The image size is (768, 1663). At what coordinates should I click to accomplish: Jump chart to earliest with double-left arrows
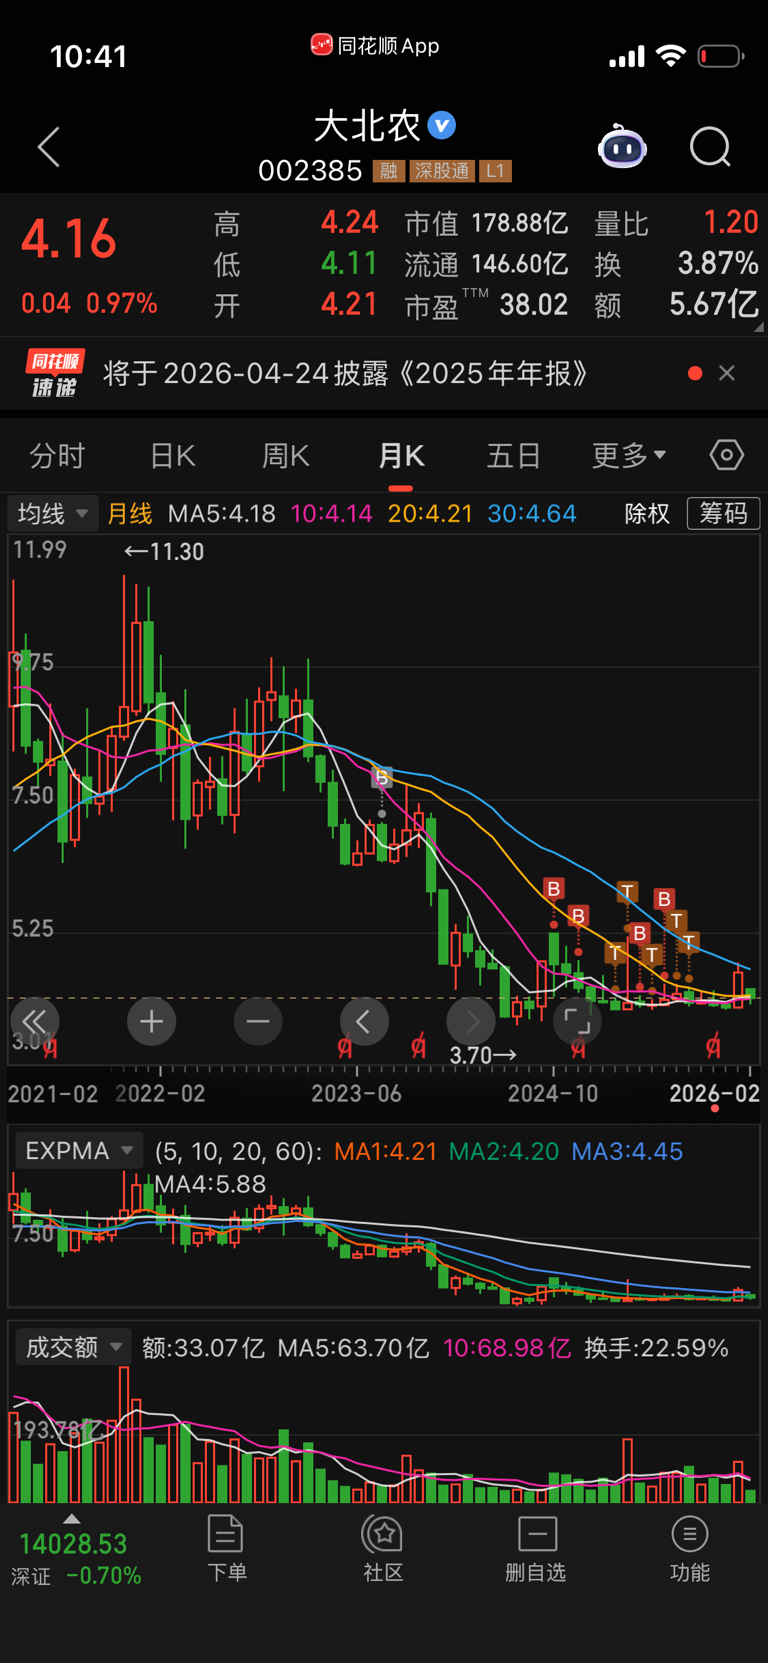coord(35,1021)
